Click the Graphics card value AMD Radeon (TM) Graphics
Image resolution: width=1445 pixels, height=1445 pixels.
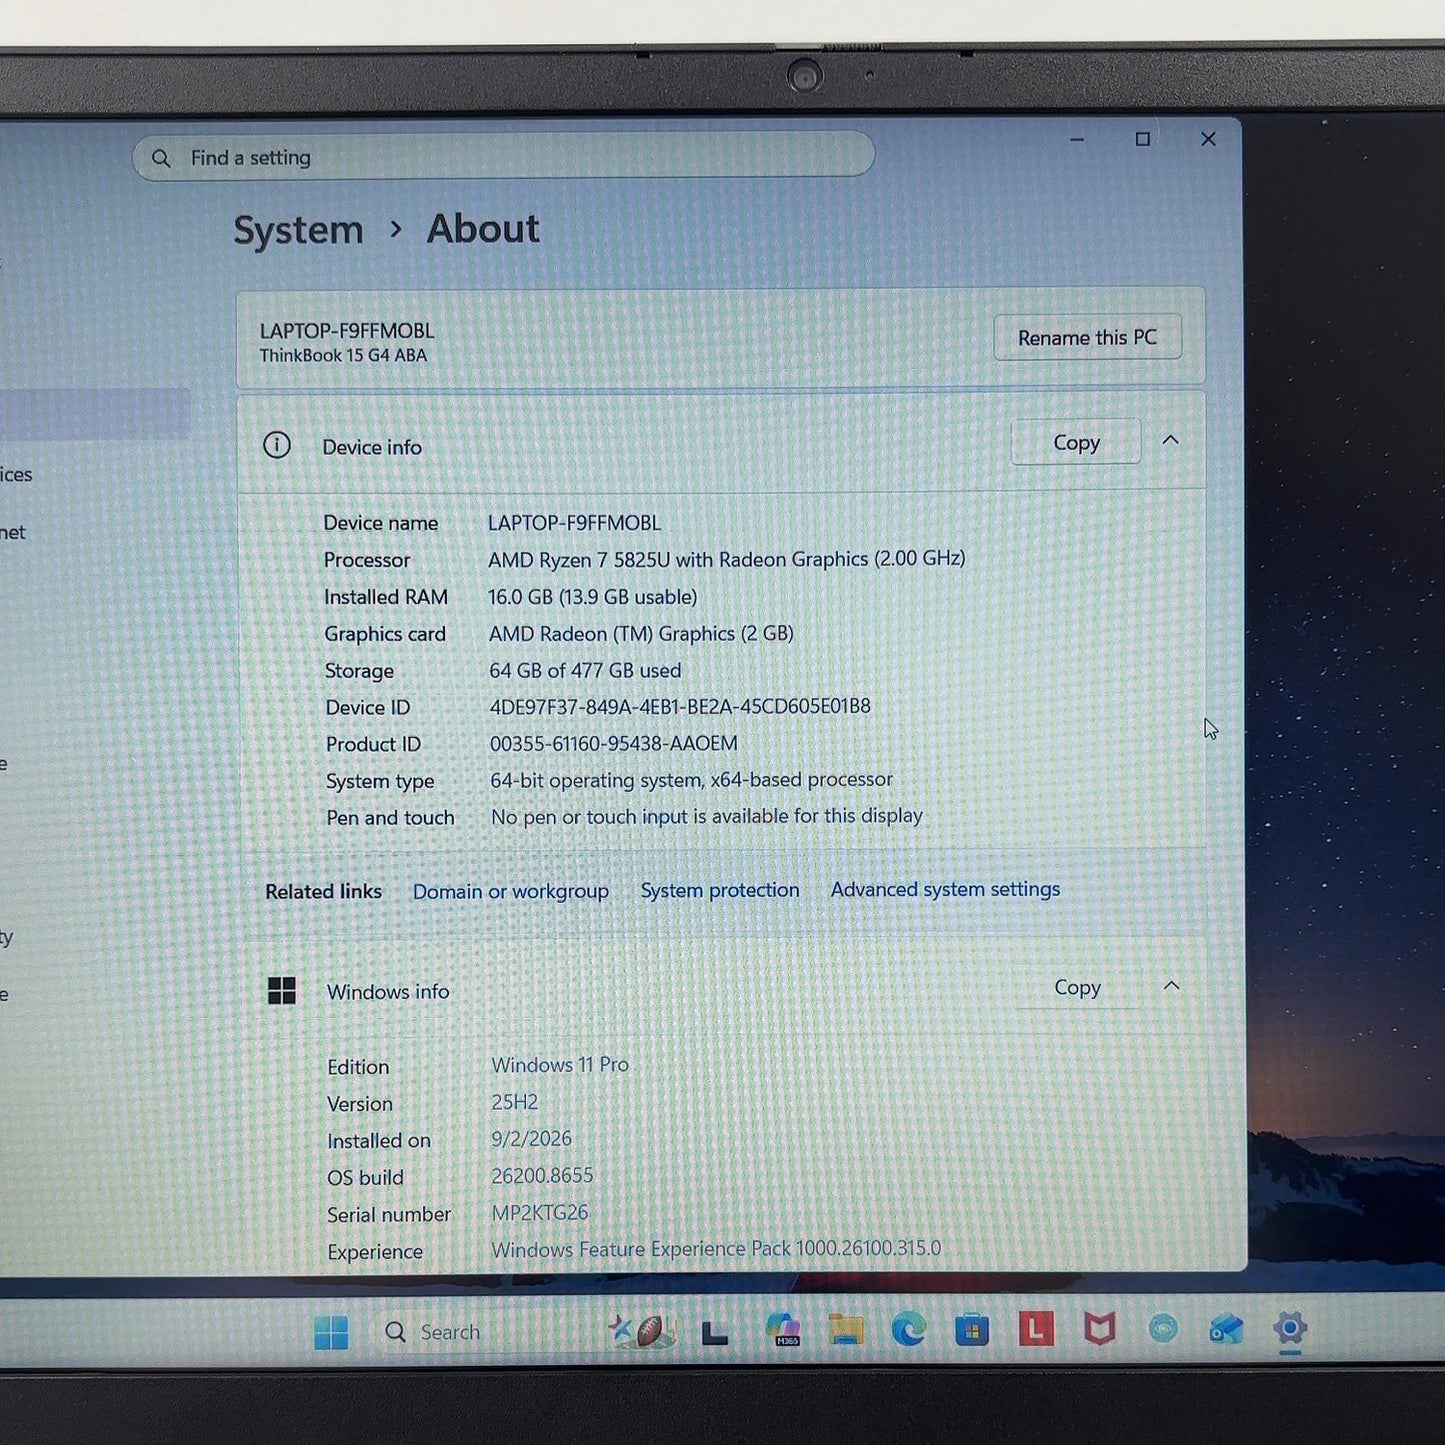612,634
